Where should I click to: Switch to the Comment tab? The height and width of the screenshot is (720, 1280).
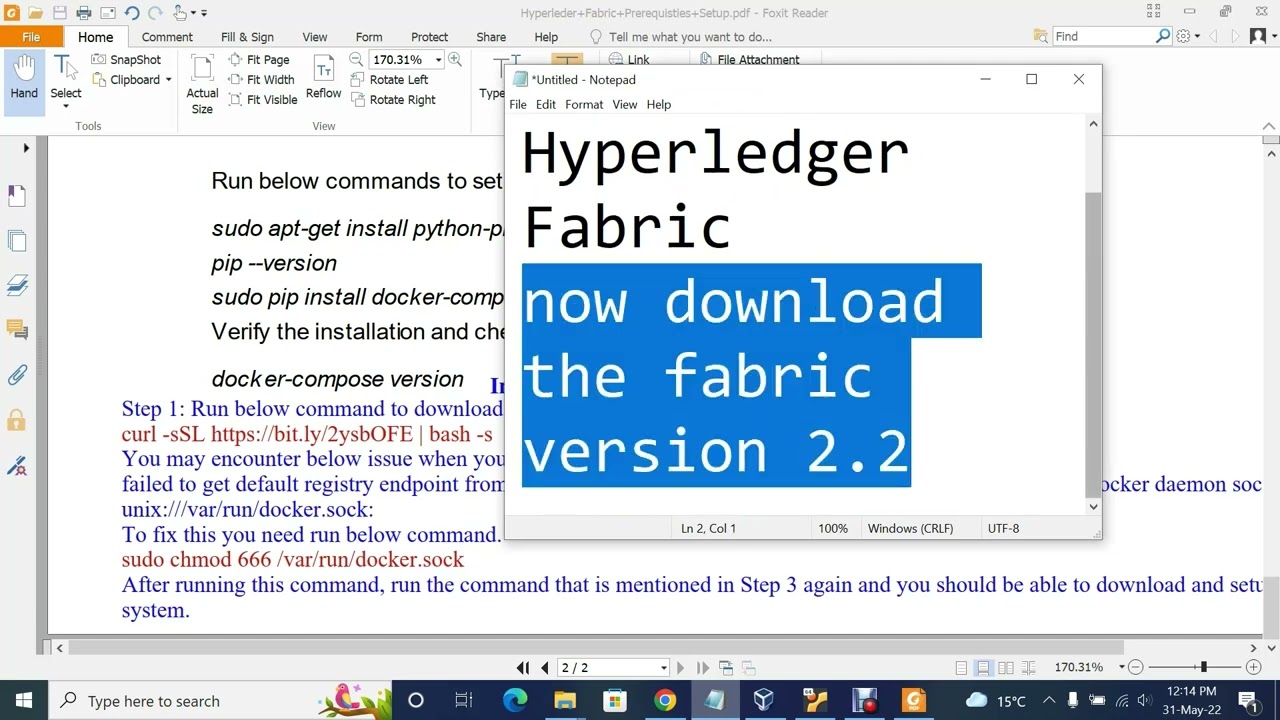coord(167,37)
